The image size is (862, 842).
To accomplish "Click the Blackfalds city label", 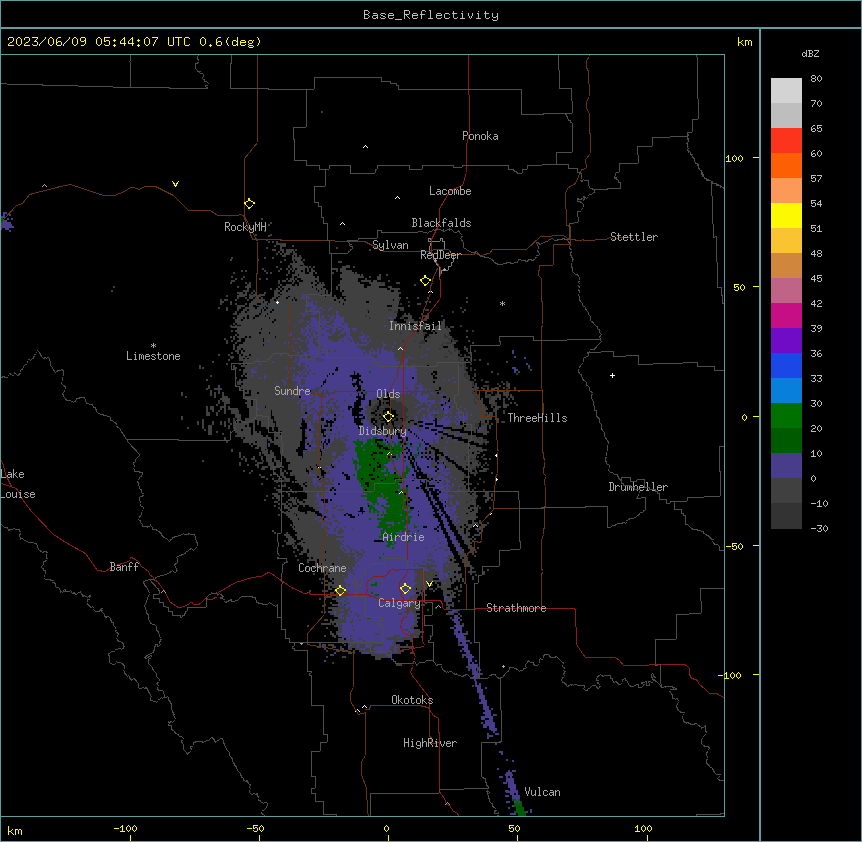I will 441,223.
